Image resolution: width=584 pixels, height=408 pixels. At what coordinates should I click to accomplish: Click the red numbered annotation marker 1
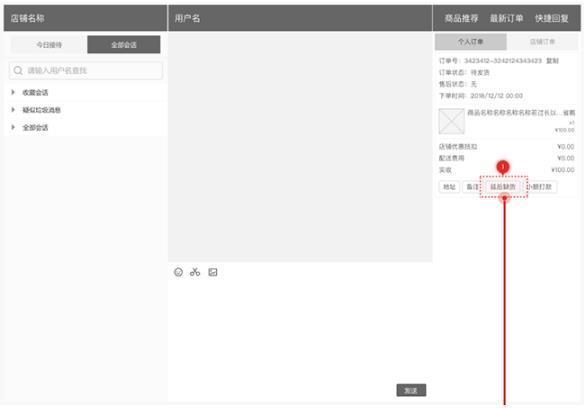tap(503, 167)
